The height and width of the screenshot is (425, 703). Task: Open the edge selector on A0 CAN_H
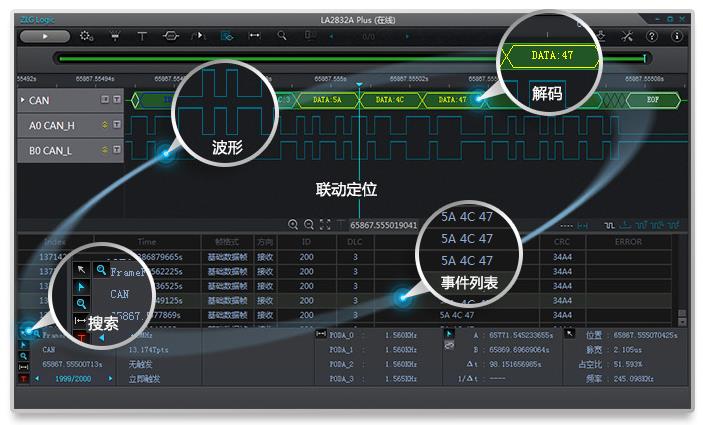coord(104,125)
